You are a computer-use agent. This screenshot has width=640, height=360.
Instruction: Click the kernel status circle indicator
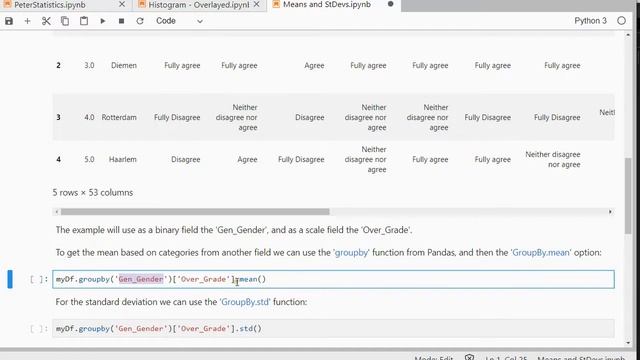[x=621, y=21]
